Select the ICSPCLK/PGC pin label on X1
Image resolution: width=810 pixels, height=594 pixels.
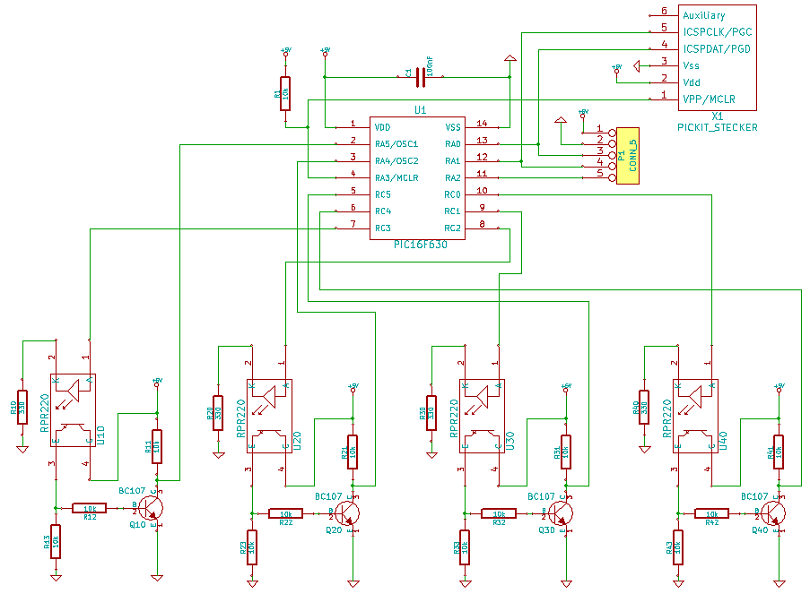(716, 31)
